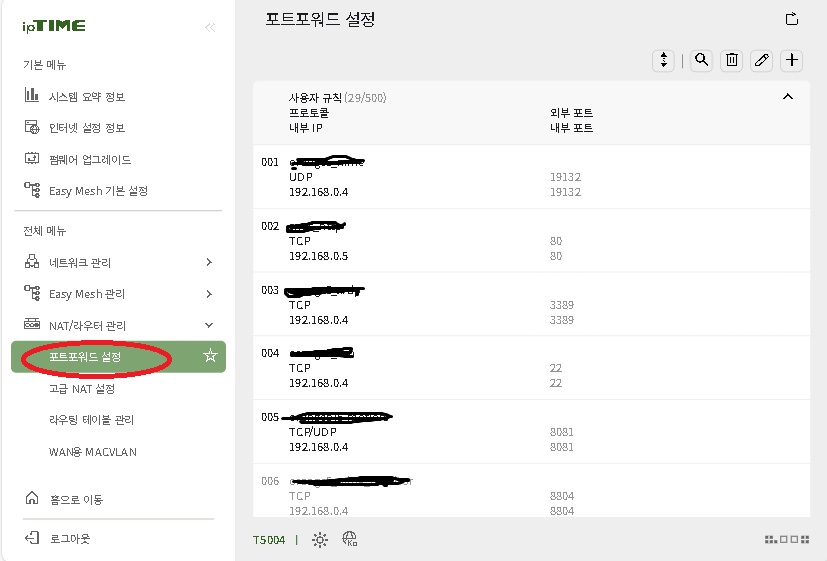Click the add rule plus icon
The width and height of the screenshot is (827, 561).
tap(792, 61)
